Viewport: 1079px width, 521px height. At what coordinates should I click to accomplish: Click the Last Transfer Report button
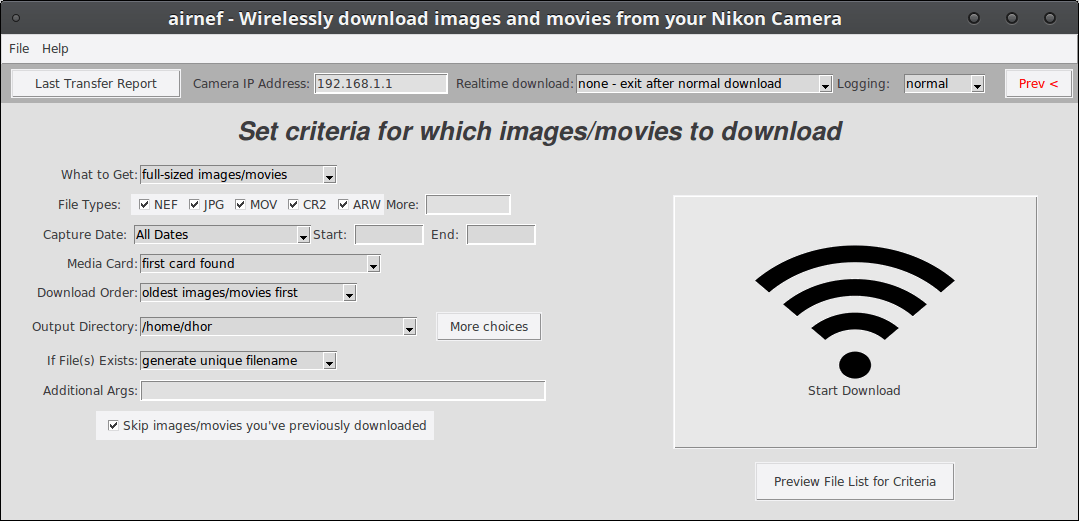pyautogui.click(x=96, y=84)
